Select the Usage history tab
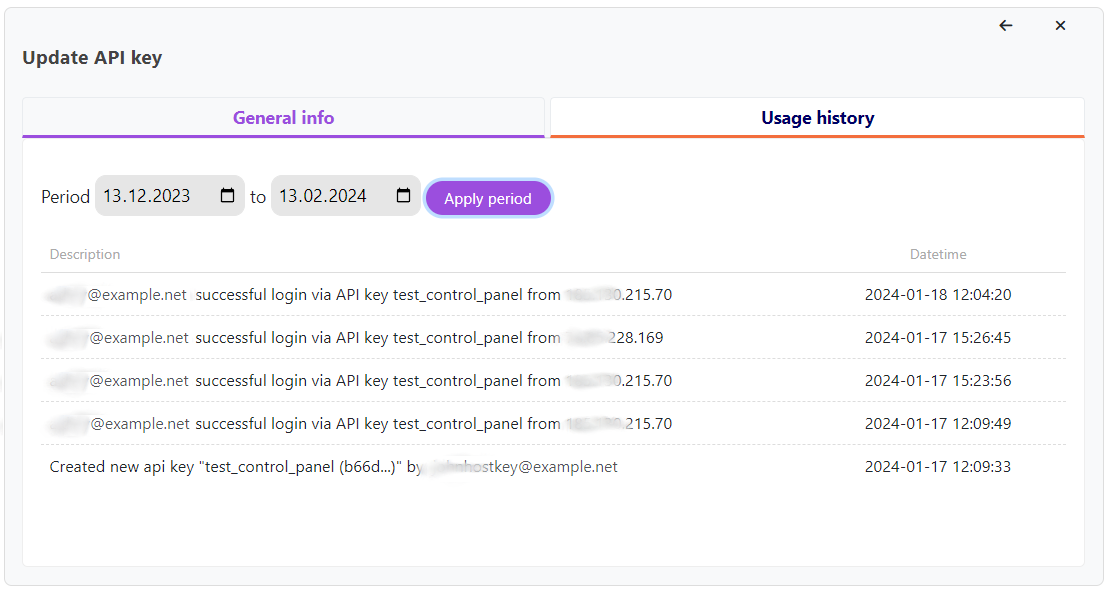 tap(817, 118)
